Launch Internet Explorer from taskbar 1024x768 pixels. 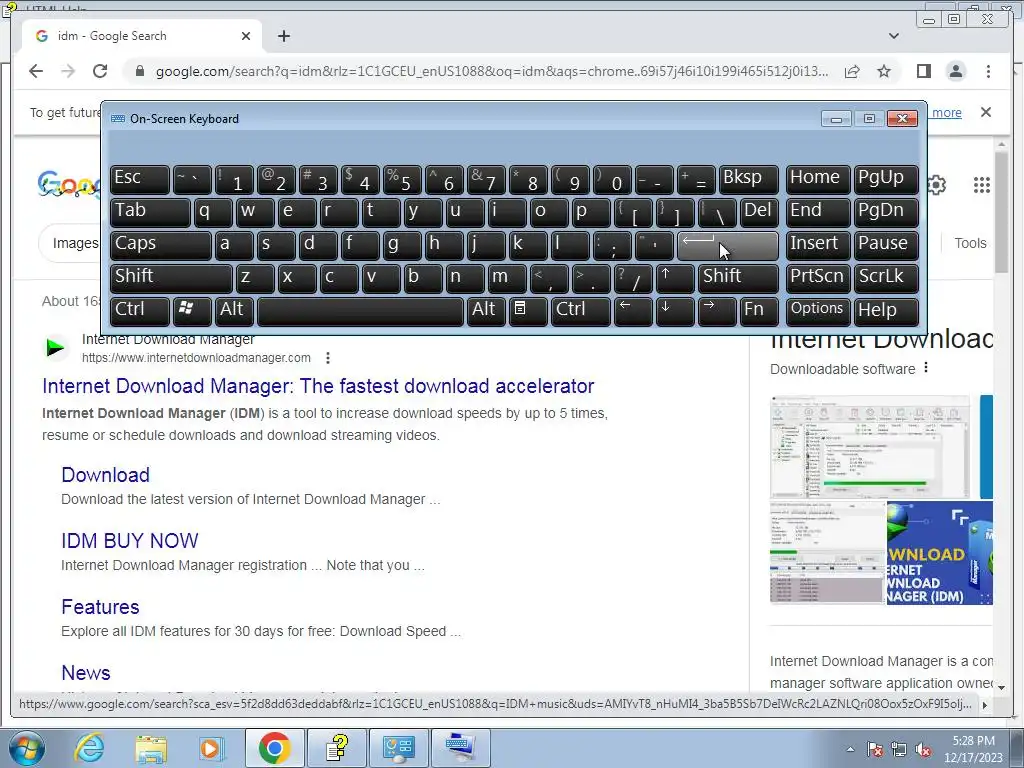tap(88, 748)
